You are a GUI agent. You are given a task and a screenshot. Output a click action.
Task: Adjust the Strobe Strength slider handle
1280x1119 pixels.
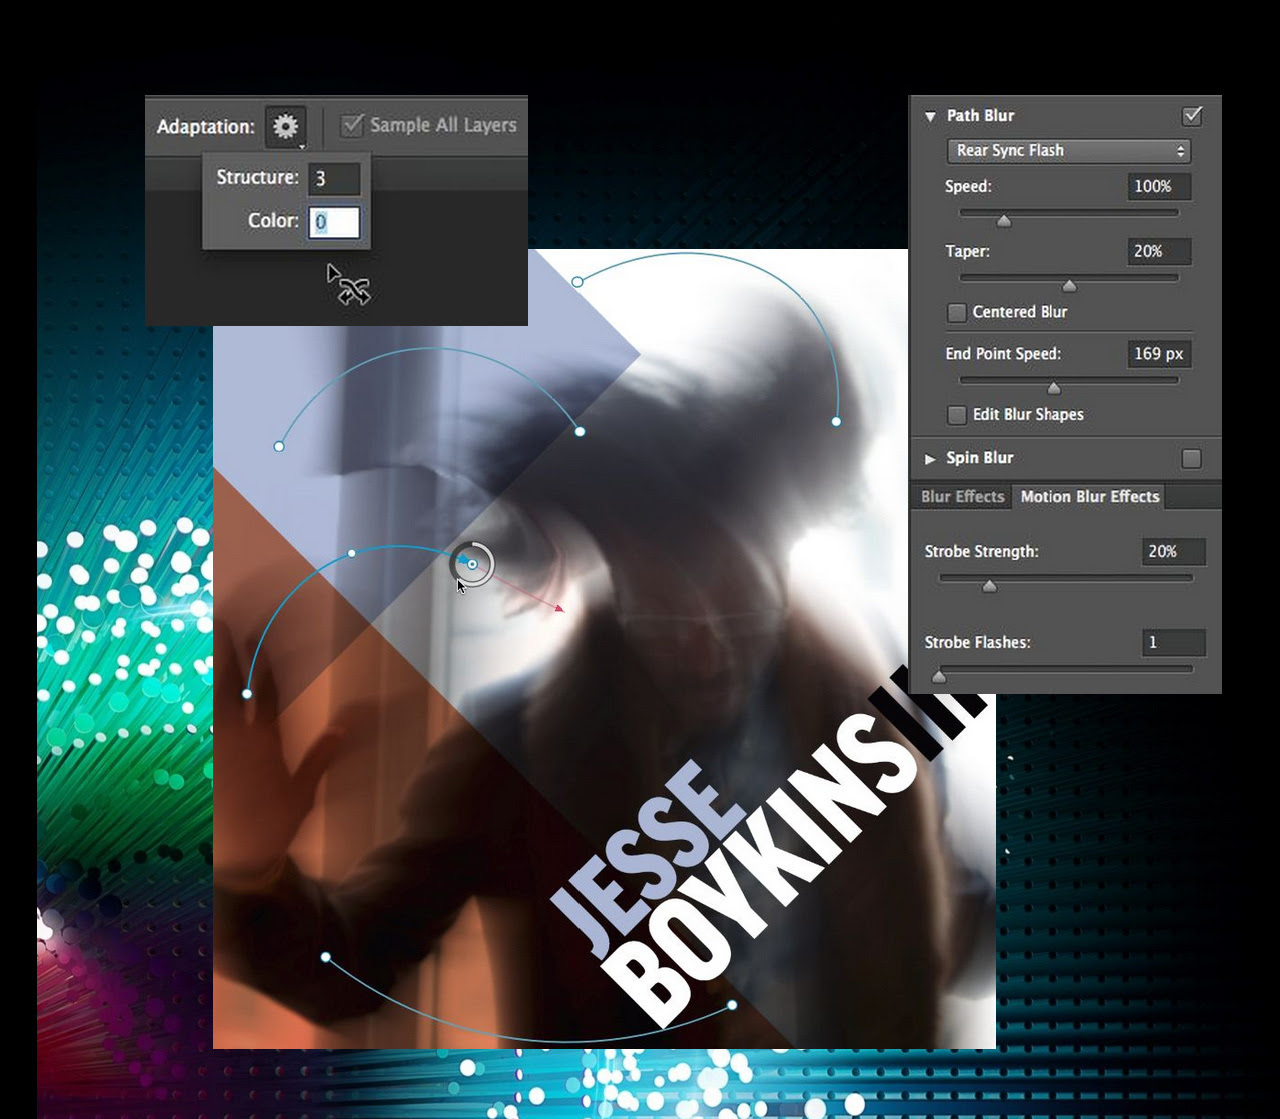coord(989,587)
